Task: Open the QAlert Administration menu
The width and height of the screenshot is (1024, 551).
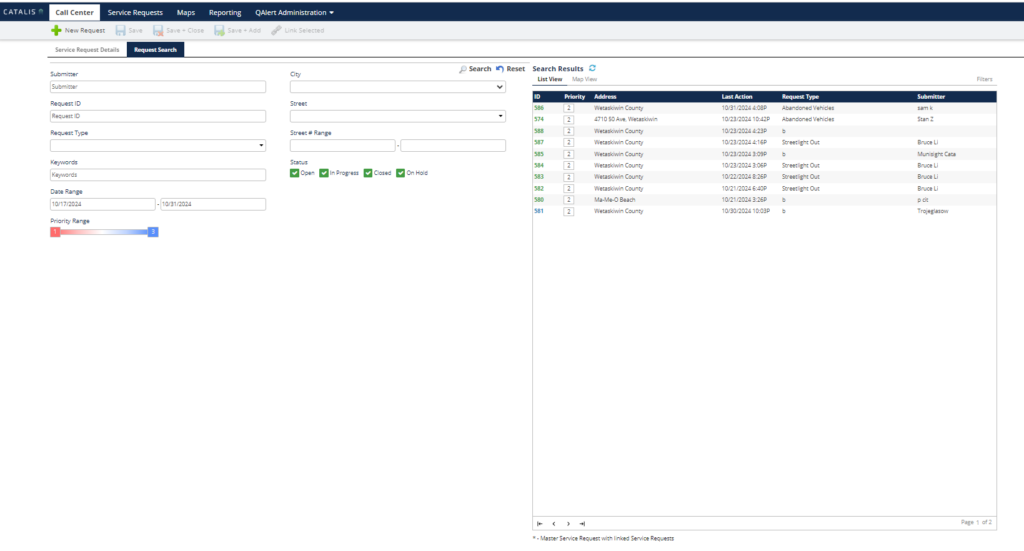Action: coord(294,12)
